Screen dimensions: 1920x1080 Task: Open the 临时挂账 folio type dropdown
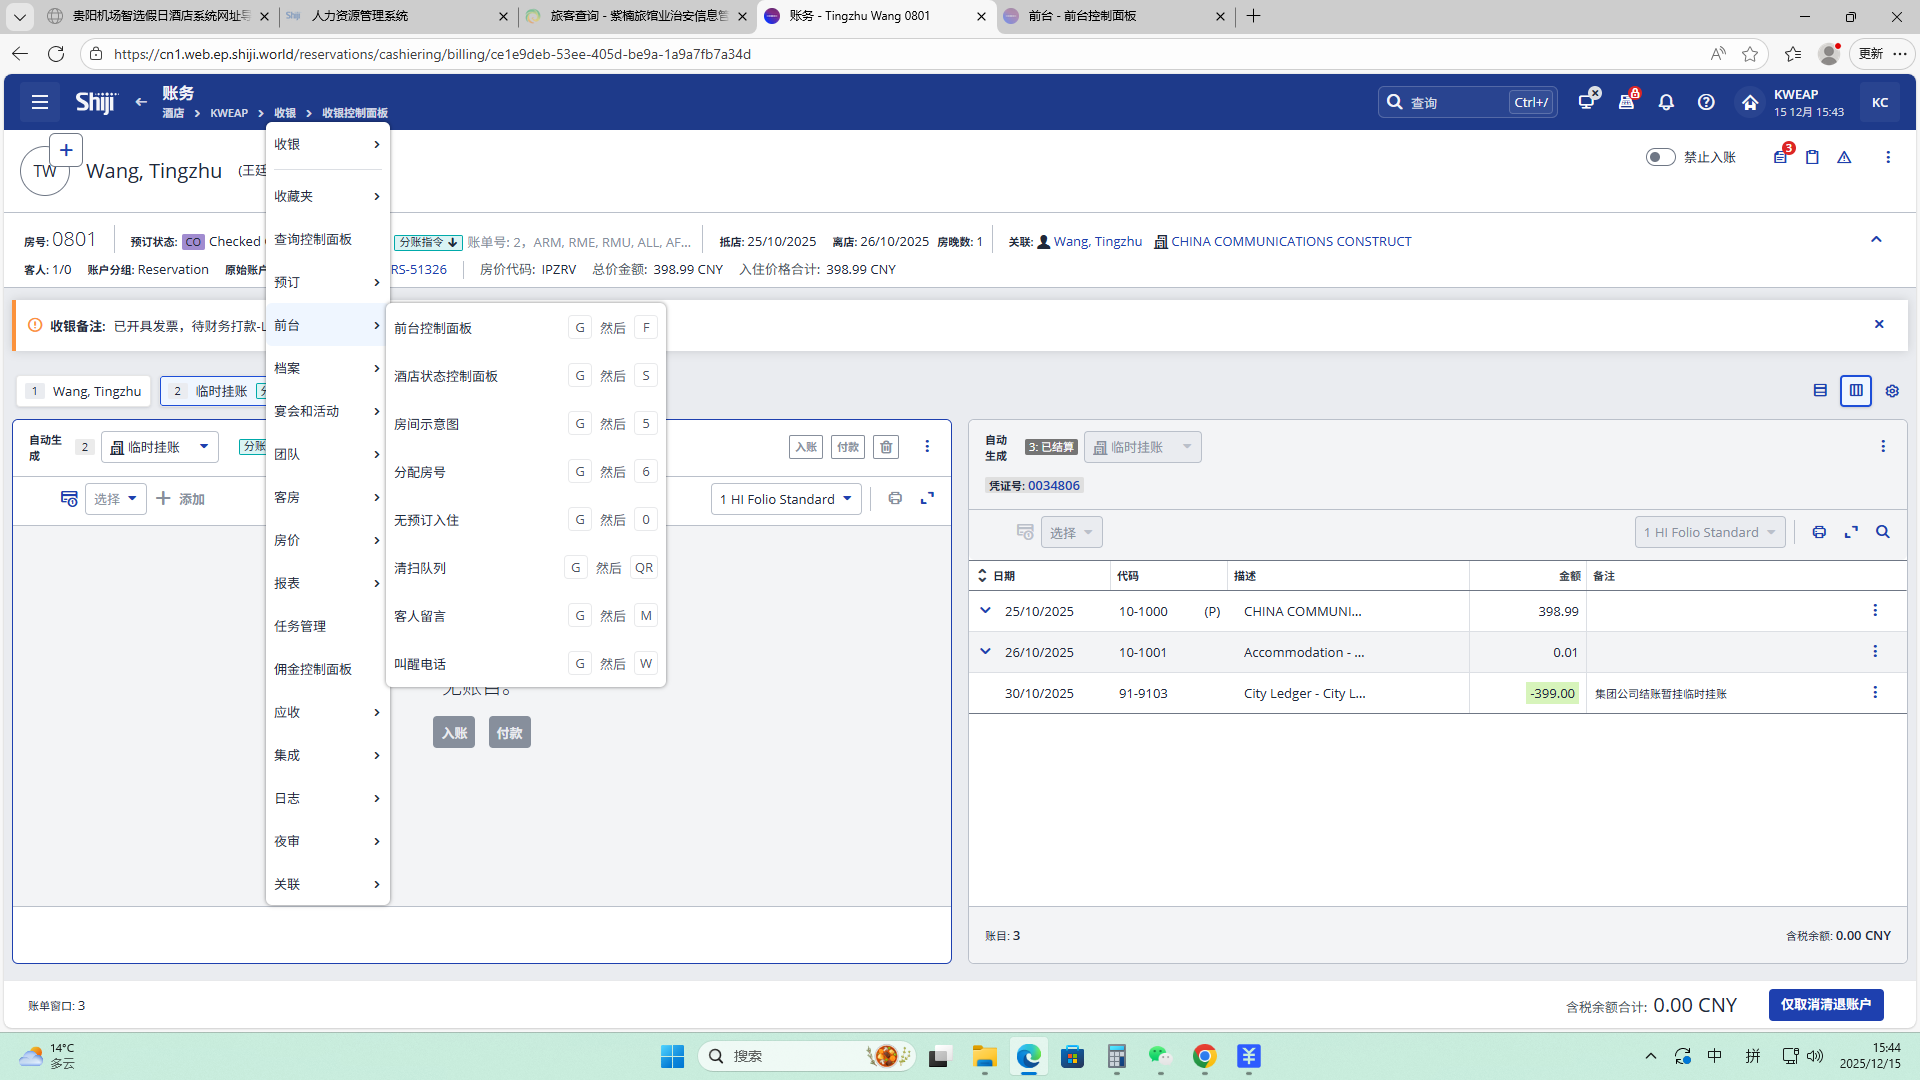(x=160, y=447)
